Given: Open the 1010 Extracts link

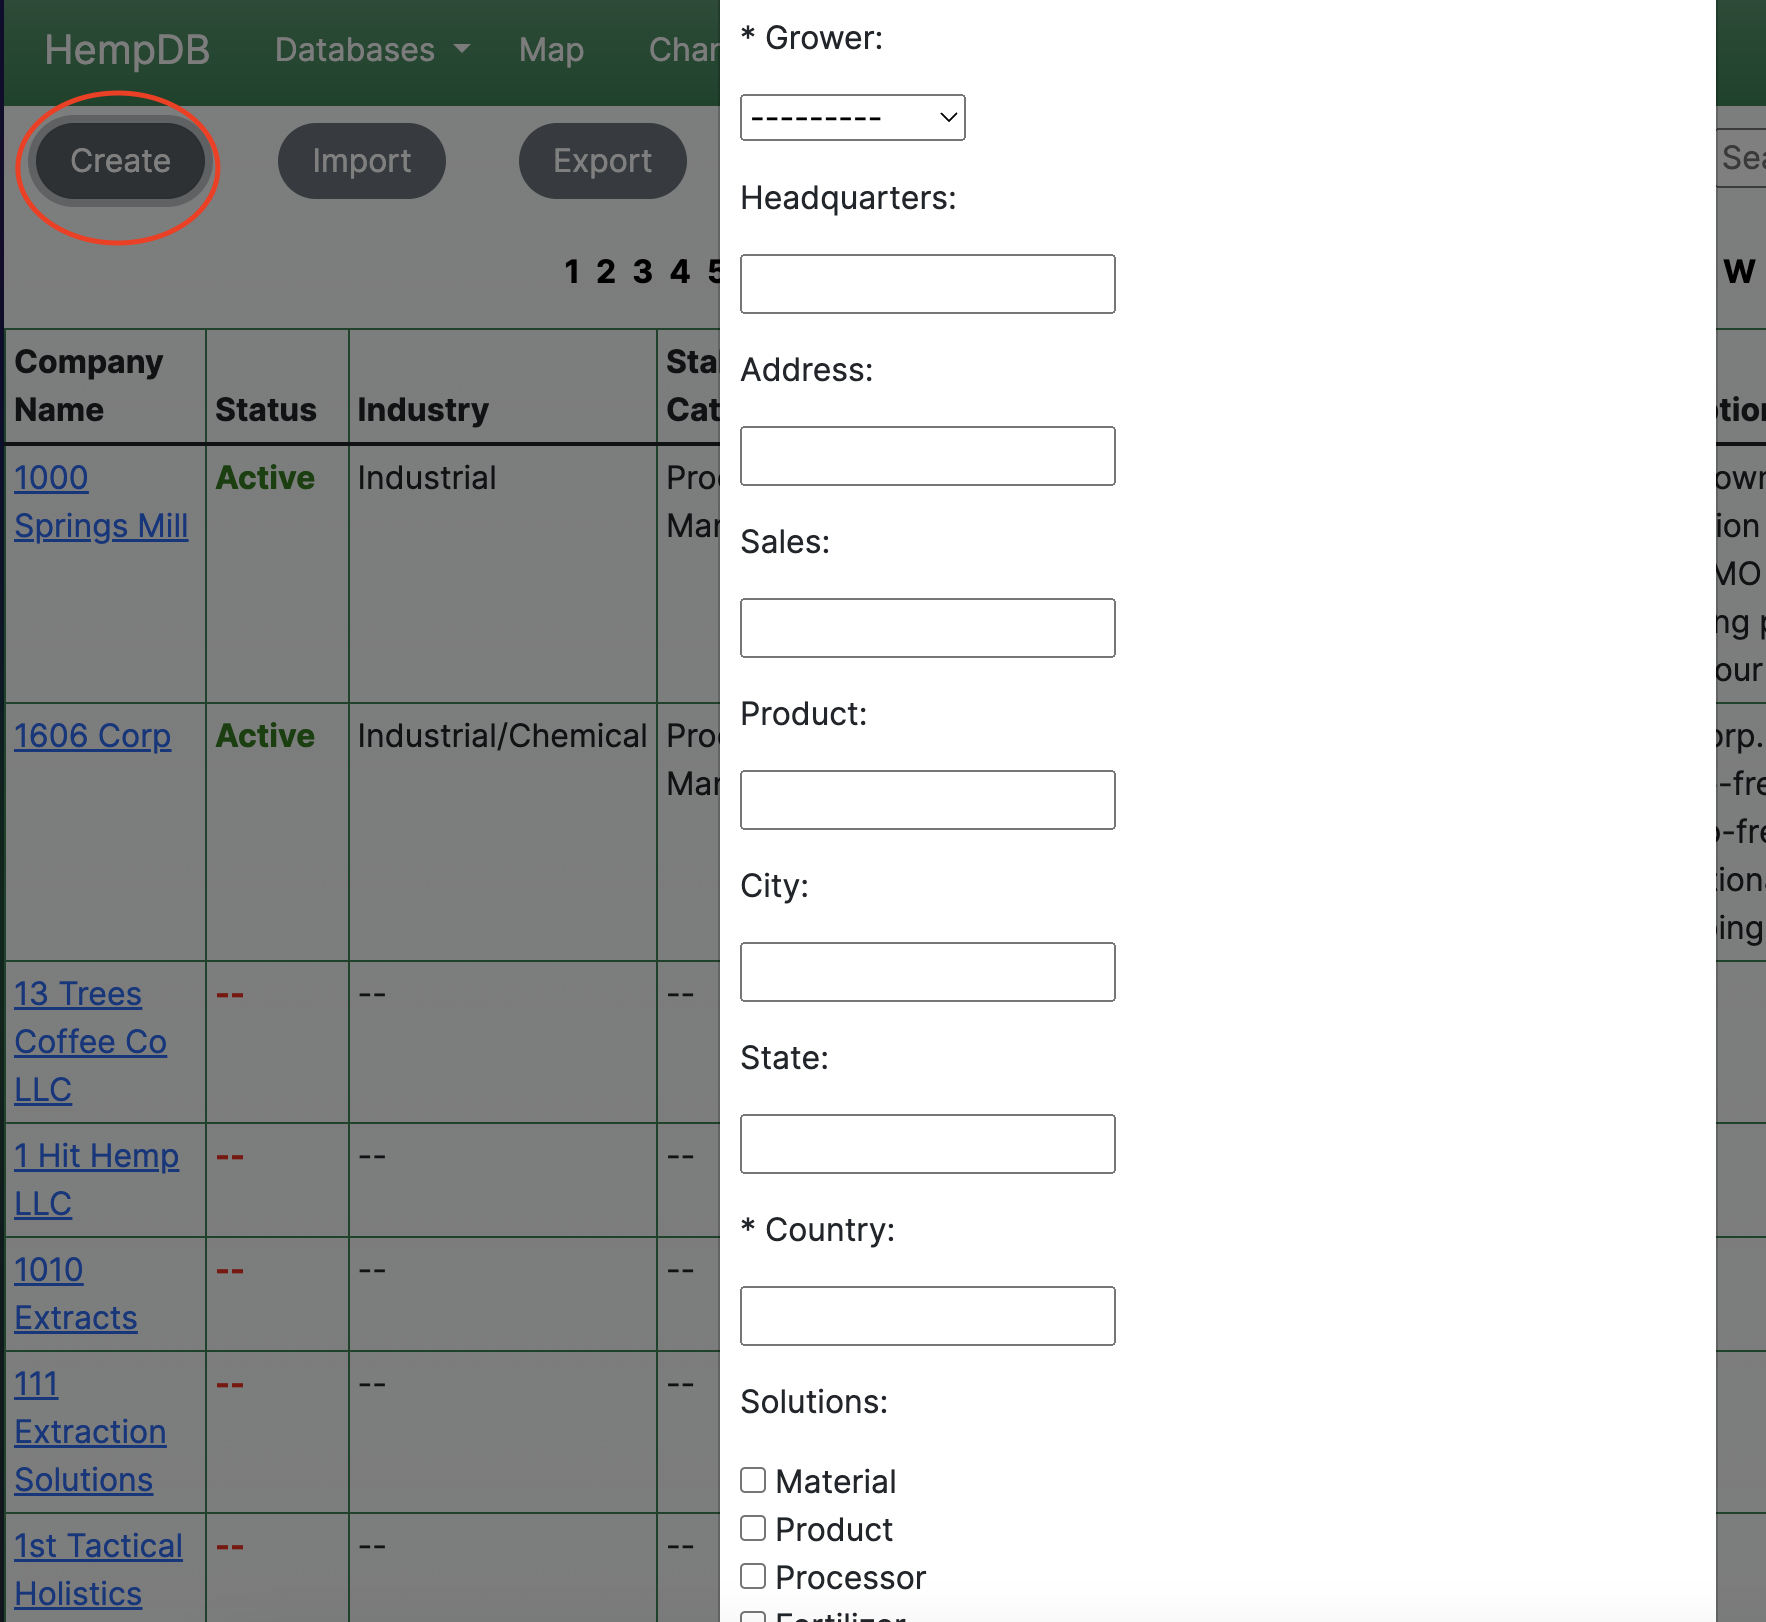Looking at the screenshot, I should pos(75,1294).
